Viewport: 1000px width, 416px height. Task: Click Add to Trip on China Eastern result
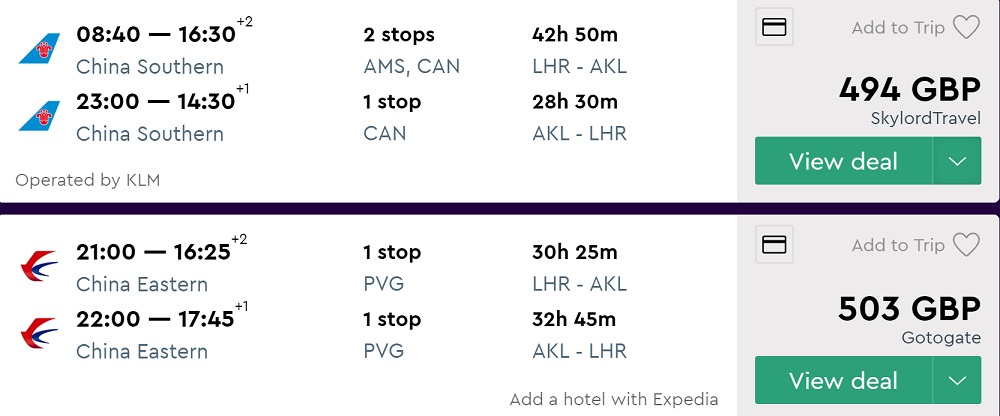pyautogui.click(x=897, y=245)
